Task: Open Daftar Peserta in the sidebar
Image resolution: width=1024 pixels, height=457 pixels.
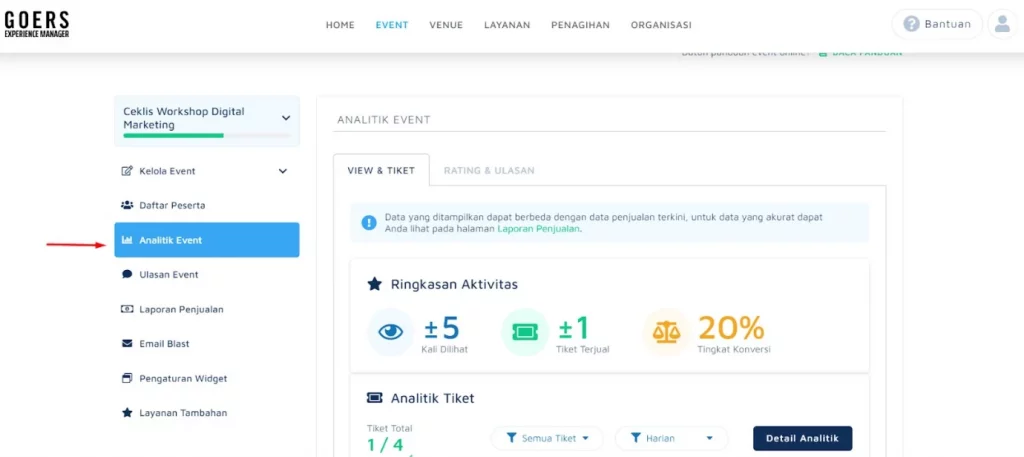Action: coord(207,205)
